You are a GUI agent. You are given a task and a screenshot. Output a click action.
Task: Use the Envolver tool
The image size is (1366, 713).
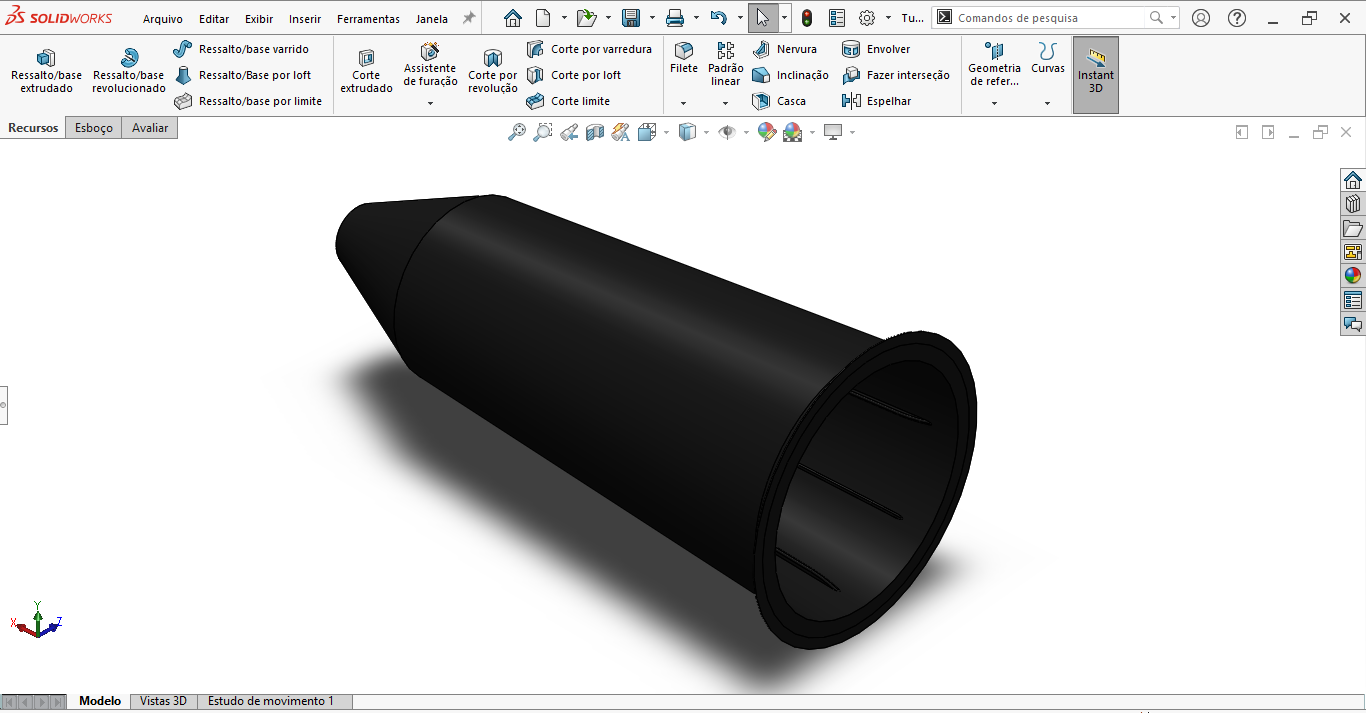[876, 49]
